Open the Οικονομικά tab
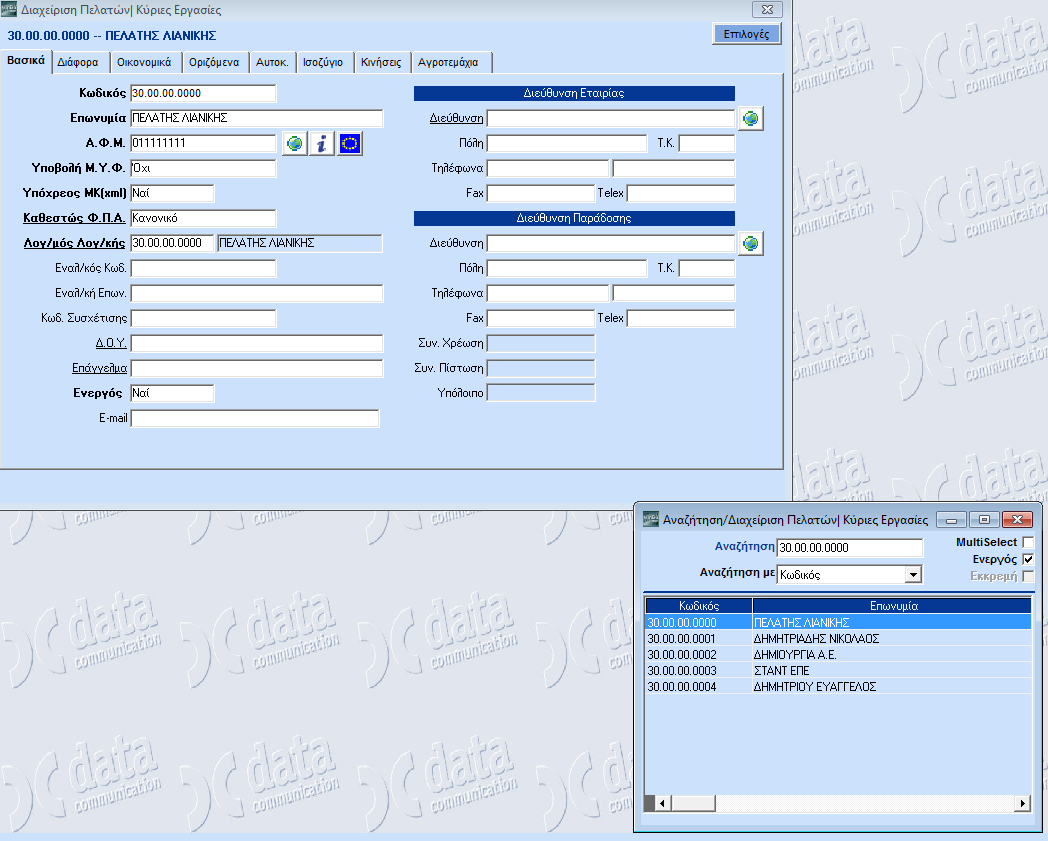Image resolution: width=1048 pixels, height=841 pixels. click(144, 62)
